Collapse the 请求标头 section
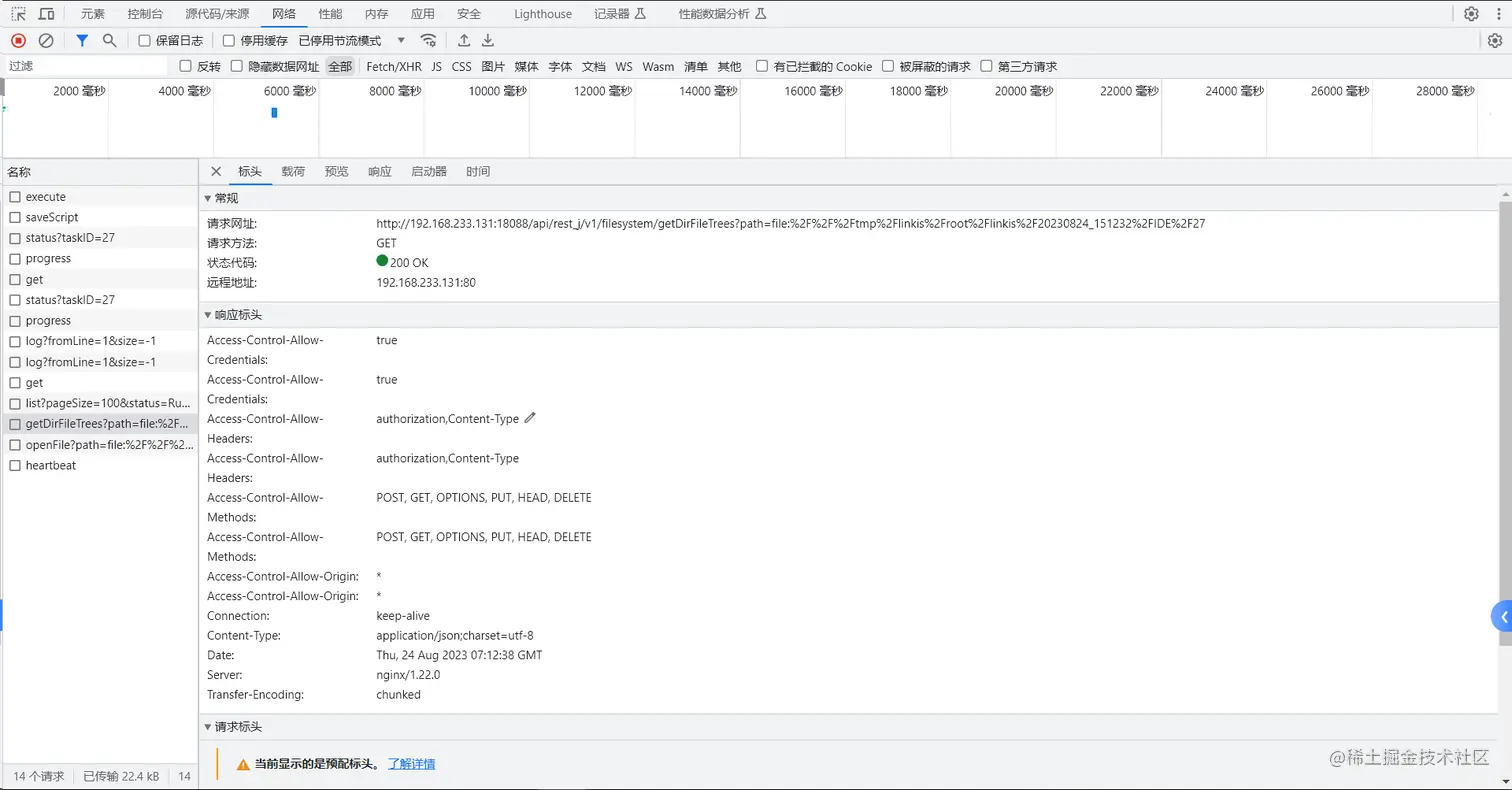Screen dimensions: 1512x790 click(208, 727)
